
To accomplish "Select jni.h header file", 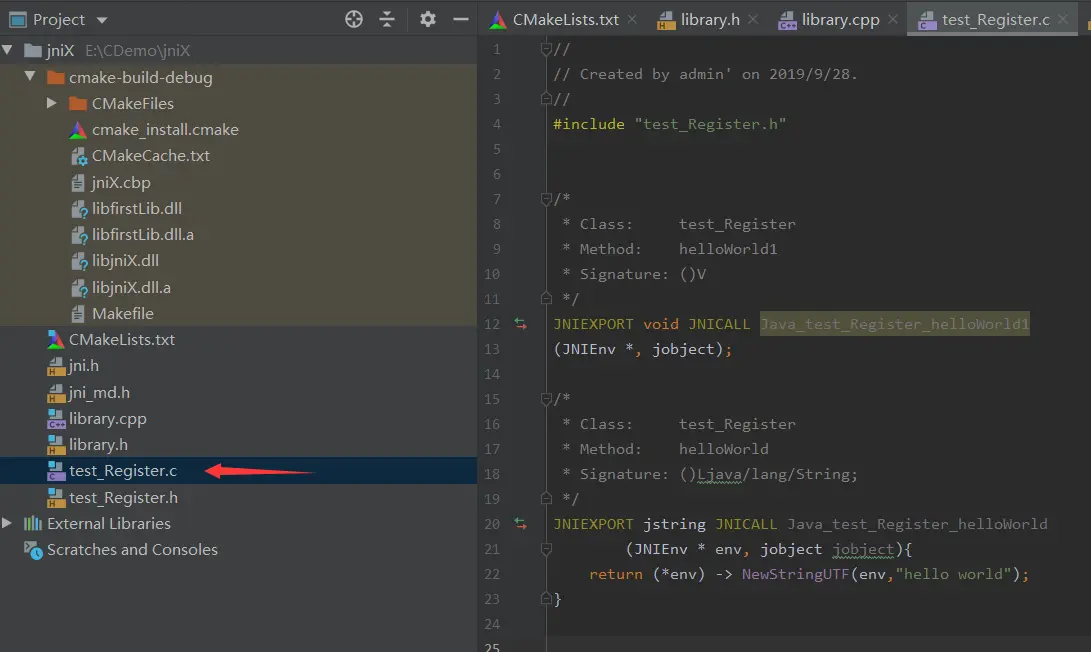I will pyautogui.click(x=83, y=365).
